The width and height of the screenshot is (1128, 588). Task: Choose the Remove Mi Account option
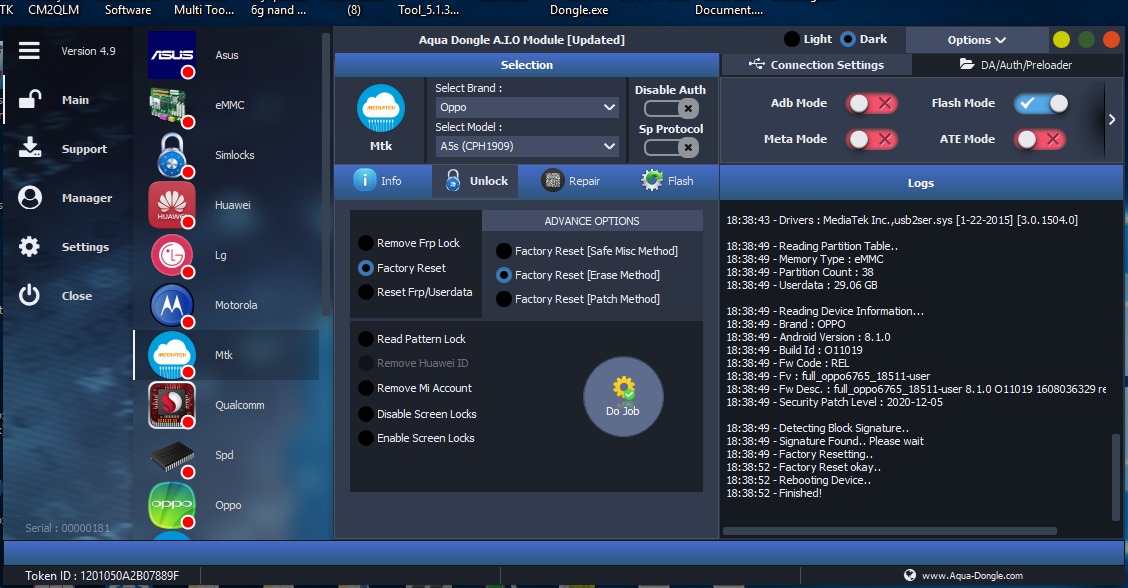pos(415,388)
